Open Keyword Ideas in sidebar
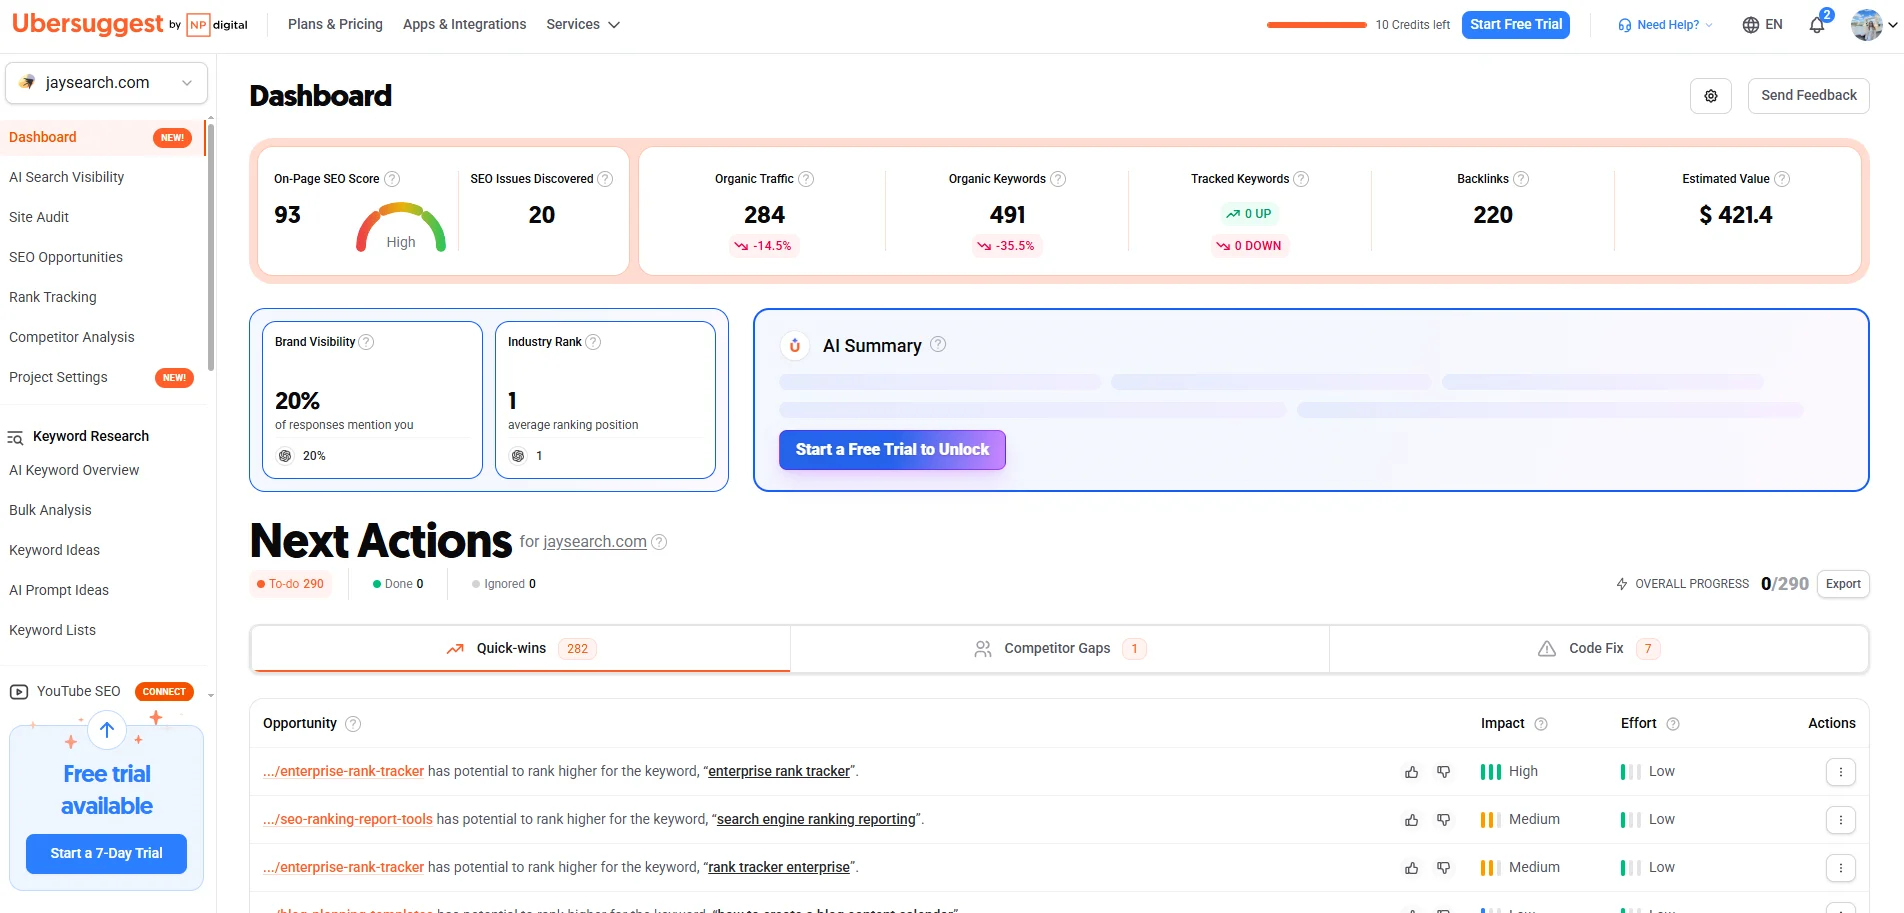The height and width of the screenshot is (913, 1904). pos(54,550)
